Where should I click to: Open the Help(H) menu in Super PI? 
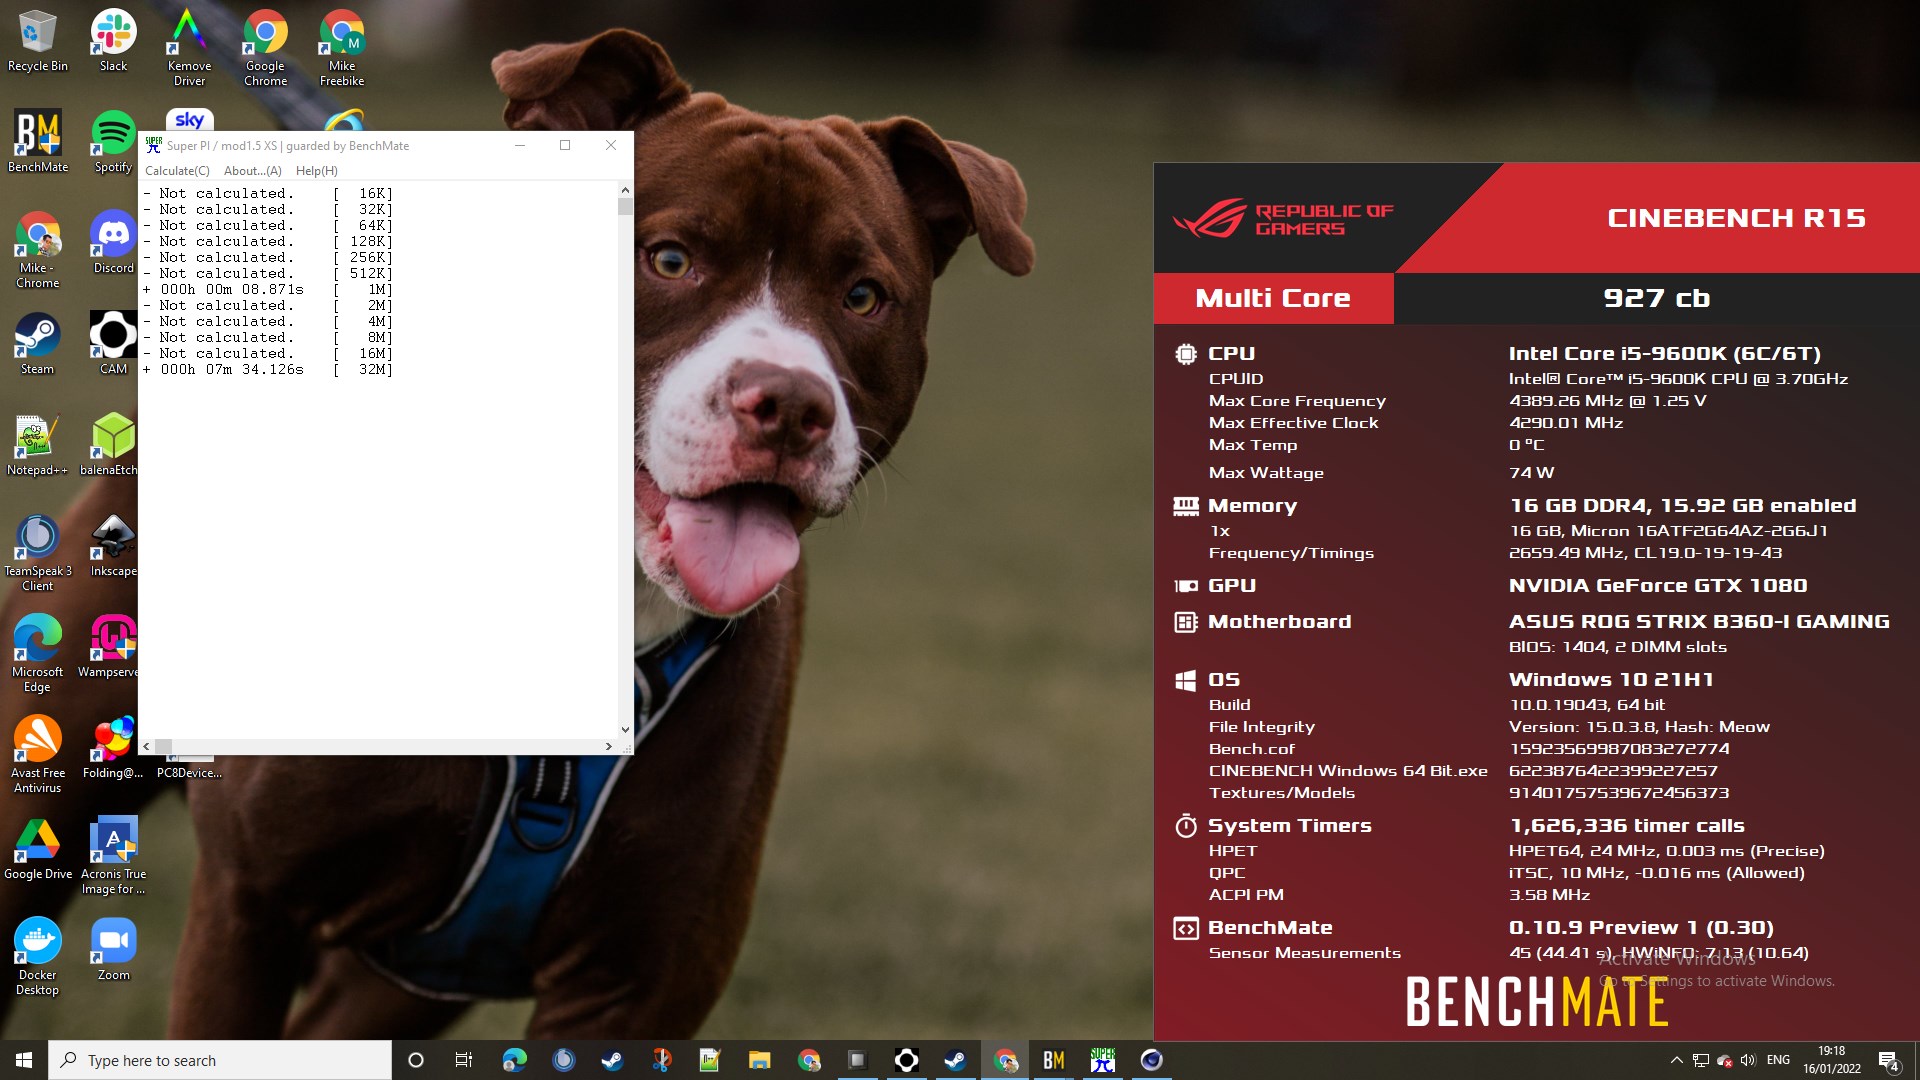click(316, 171)
